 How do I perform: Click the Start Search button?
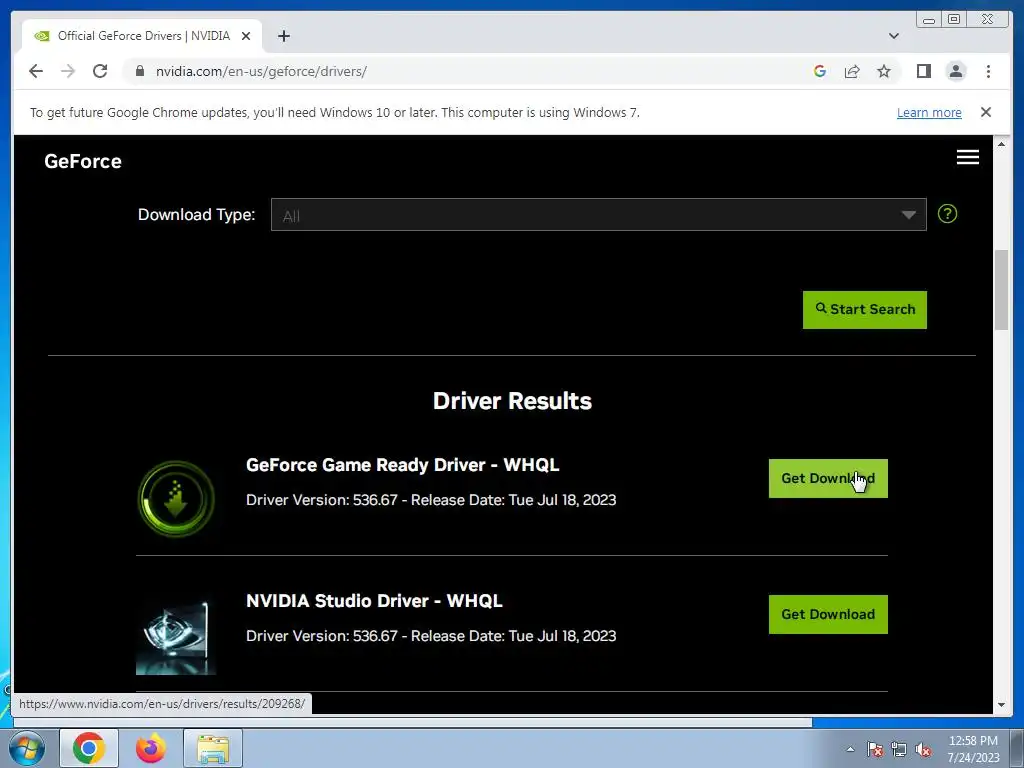pyautogui.click(x=865, y=310)
